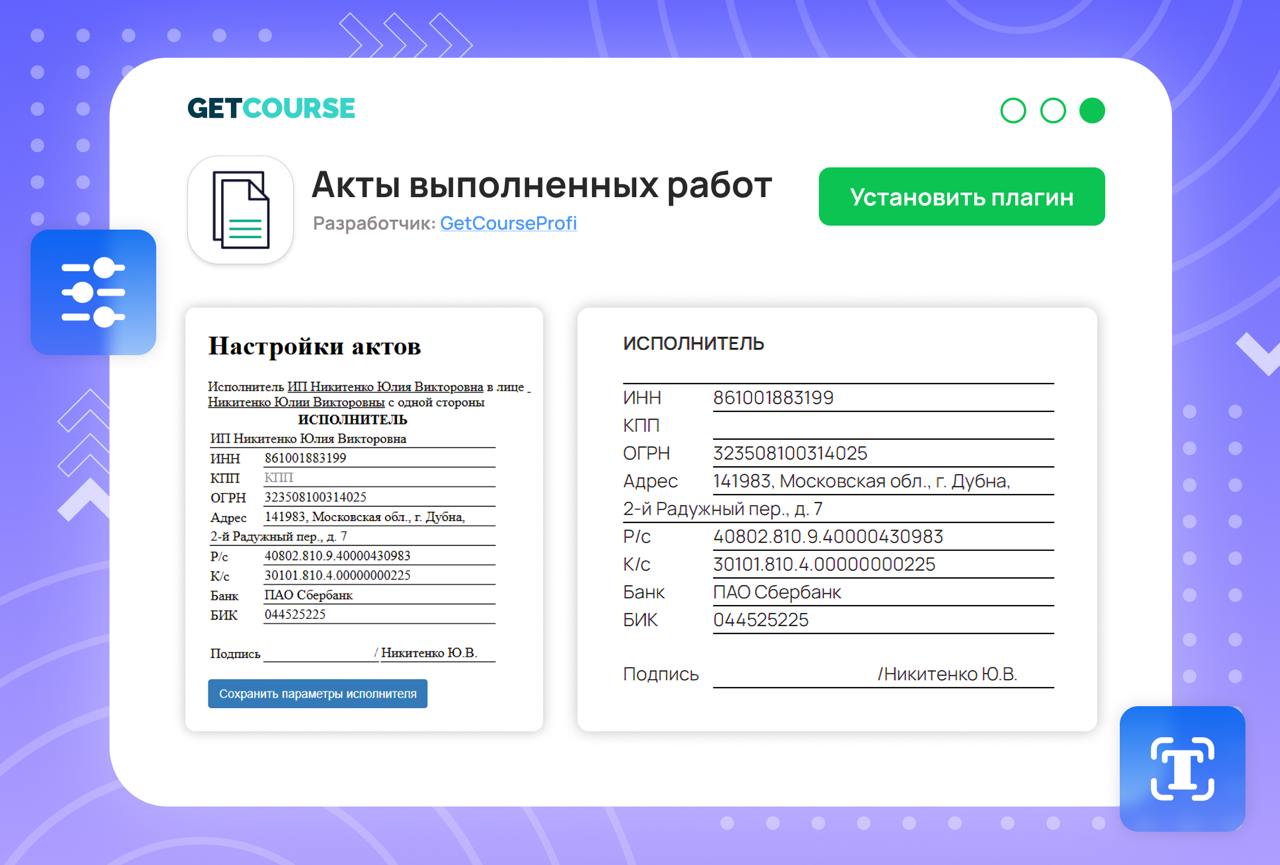
Task: Click the Адрес label in preview card
Action: (x=650, y=482)
